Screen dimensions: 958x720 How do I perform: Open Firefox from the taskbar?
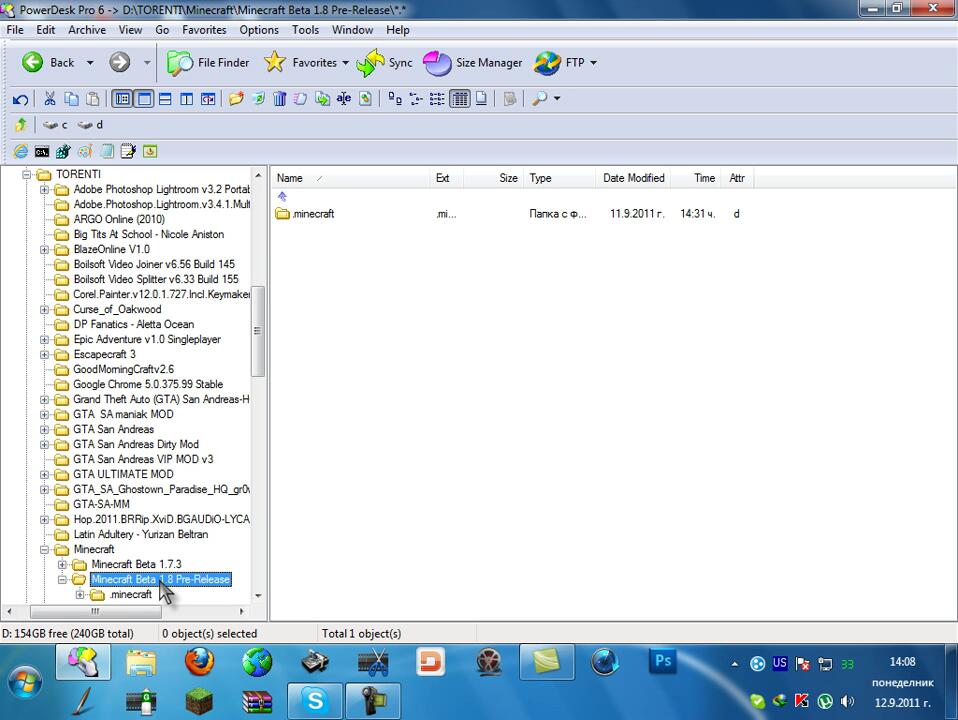click(x=199, y=662)
